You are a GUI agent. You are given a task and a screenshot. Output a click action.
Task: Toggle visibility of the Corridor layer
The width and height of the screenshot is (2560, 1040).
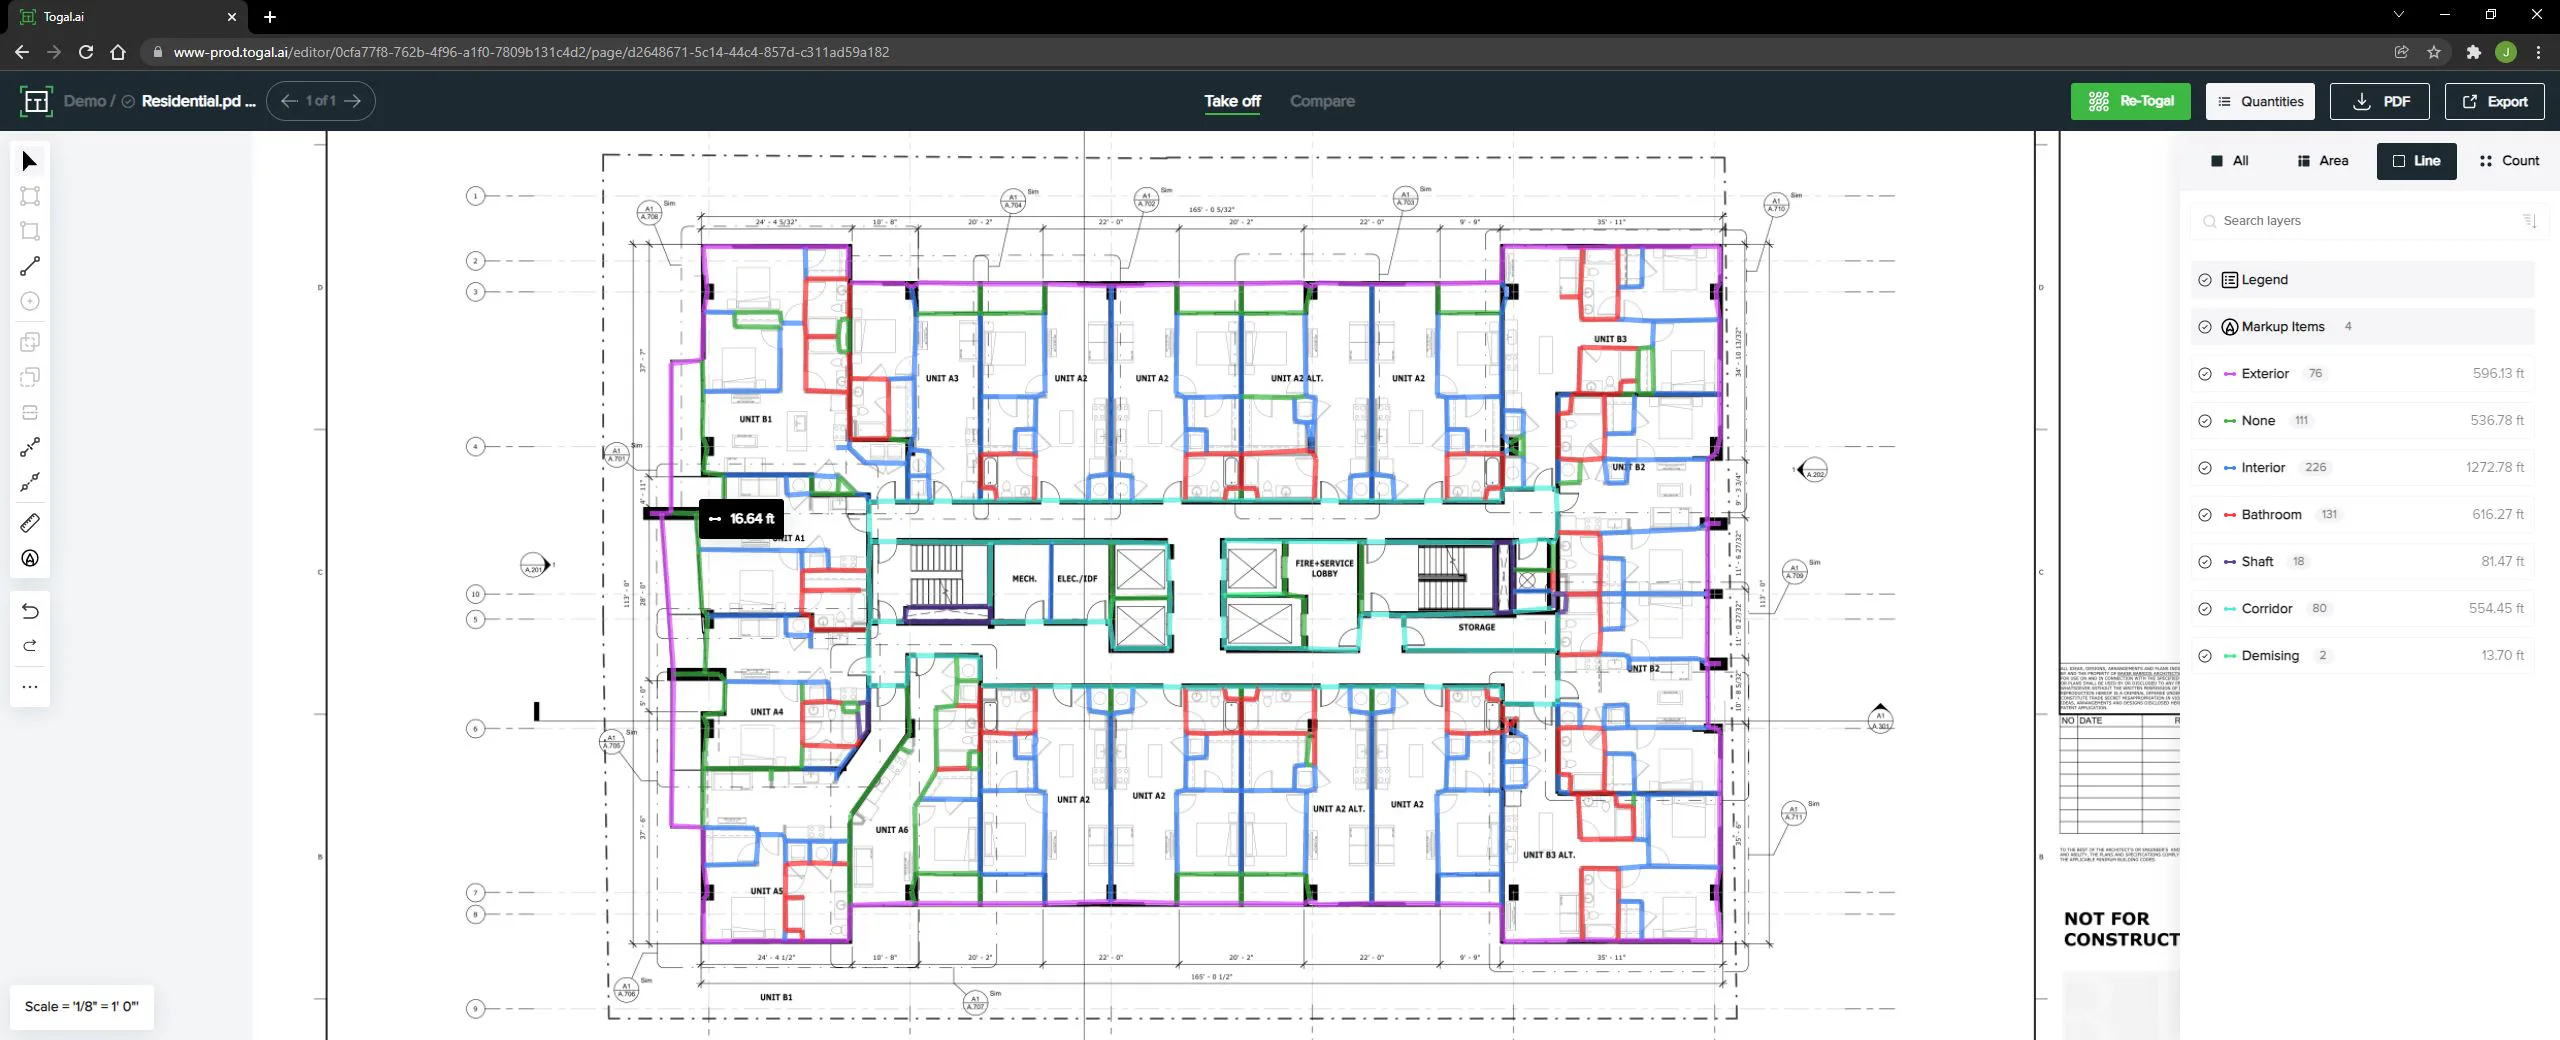[2205, 609]
